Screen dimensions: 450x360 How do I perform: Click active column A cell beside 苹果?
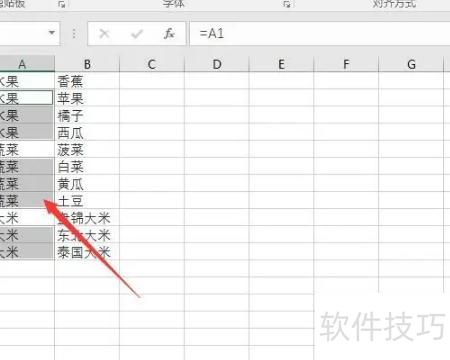click(x=27, y=98)
